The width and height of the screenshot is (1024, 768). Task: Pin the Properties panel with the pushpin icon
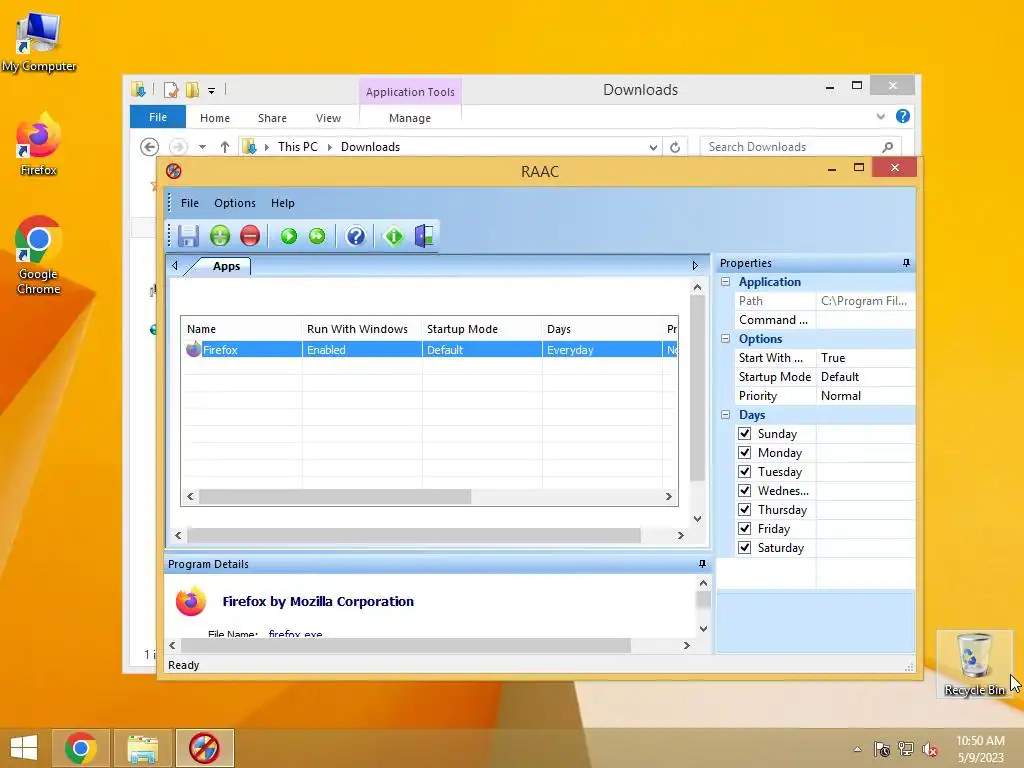coord(906,263)
